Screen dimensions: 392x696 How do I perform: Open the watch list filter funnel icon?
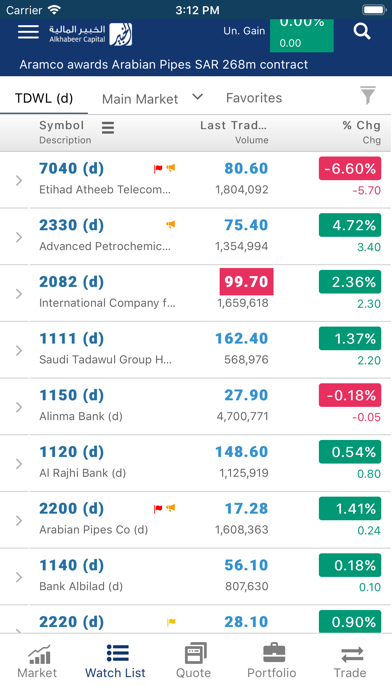pos(368,95)
